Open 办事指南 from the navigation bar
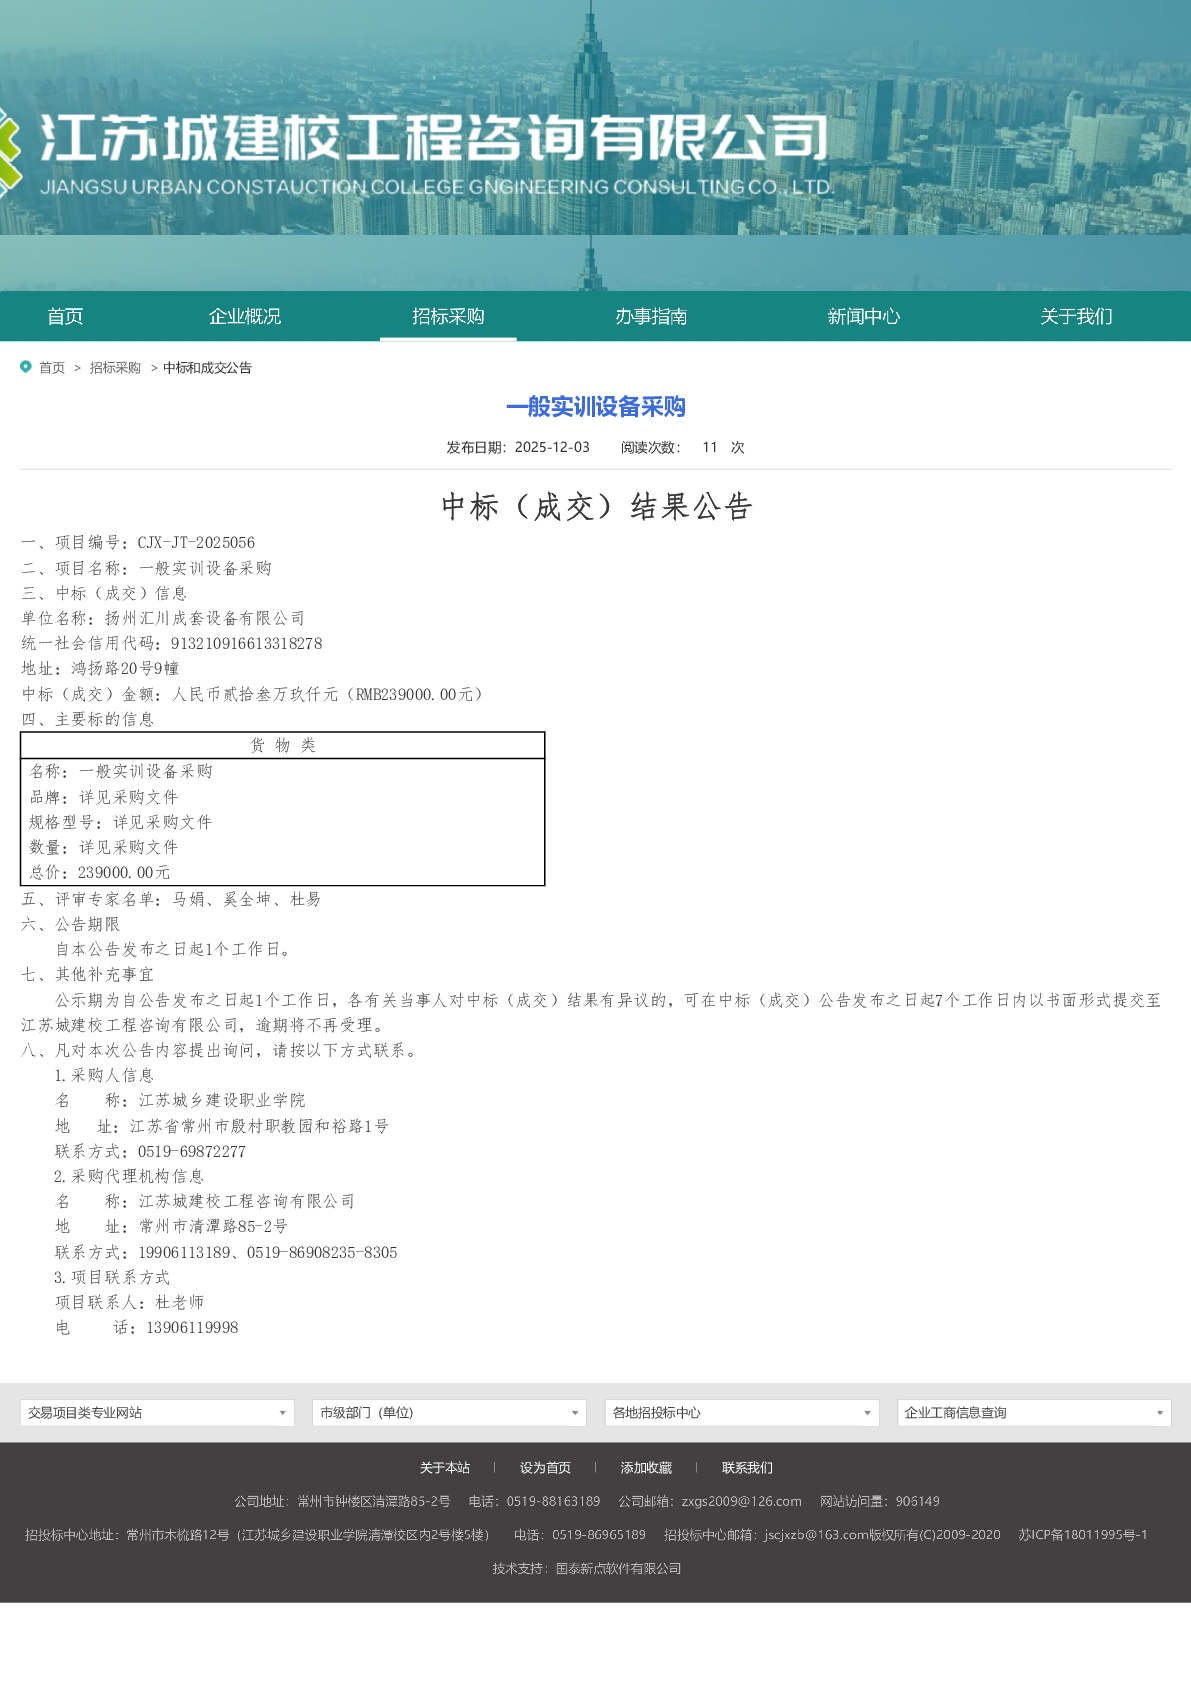1191x1684 pixels. coord(651,317)
